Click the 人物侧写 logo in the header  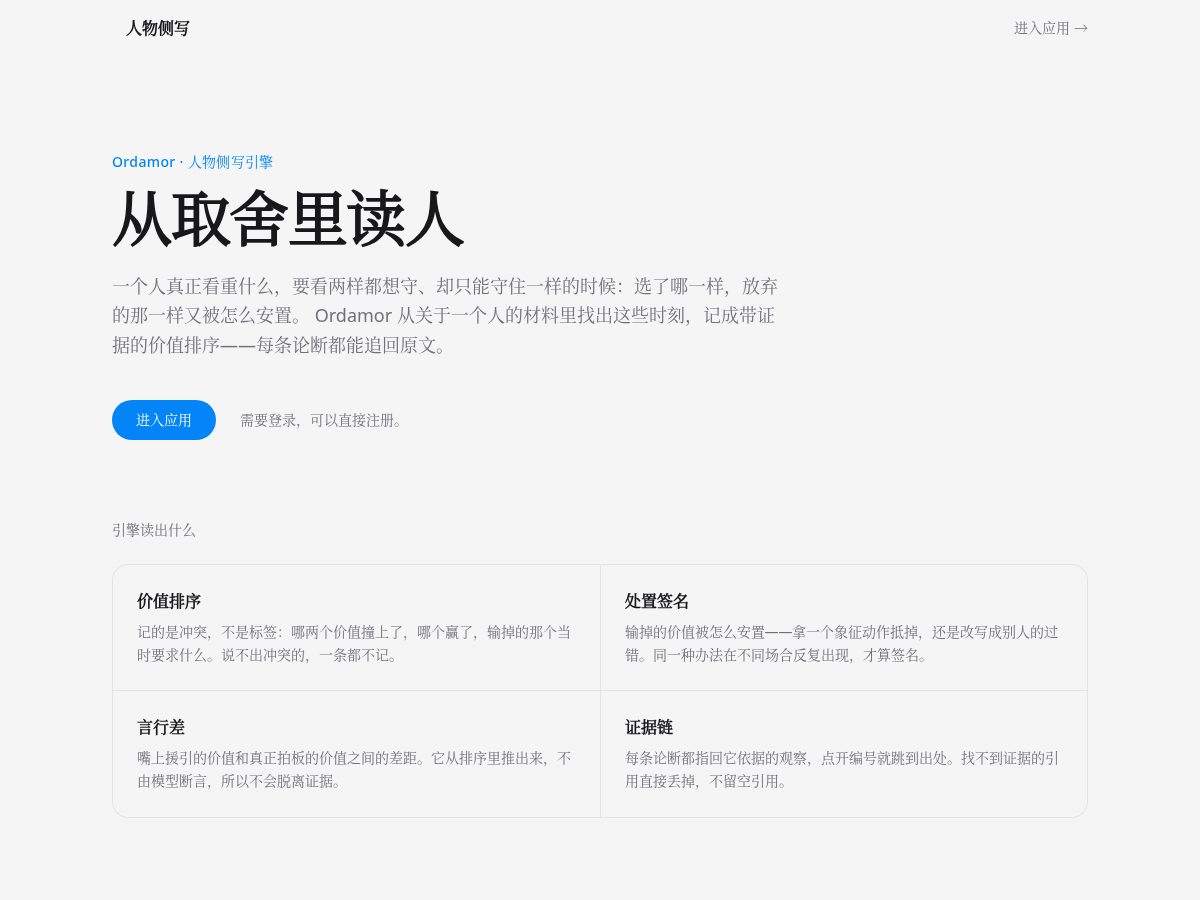[157, 28]
